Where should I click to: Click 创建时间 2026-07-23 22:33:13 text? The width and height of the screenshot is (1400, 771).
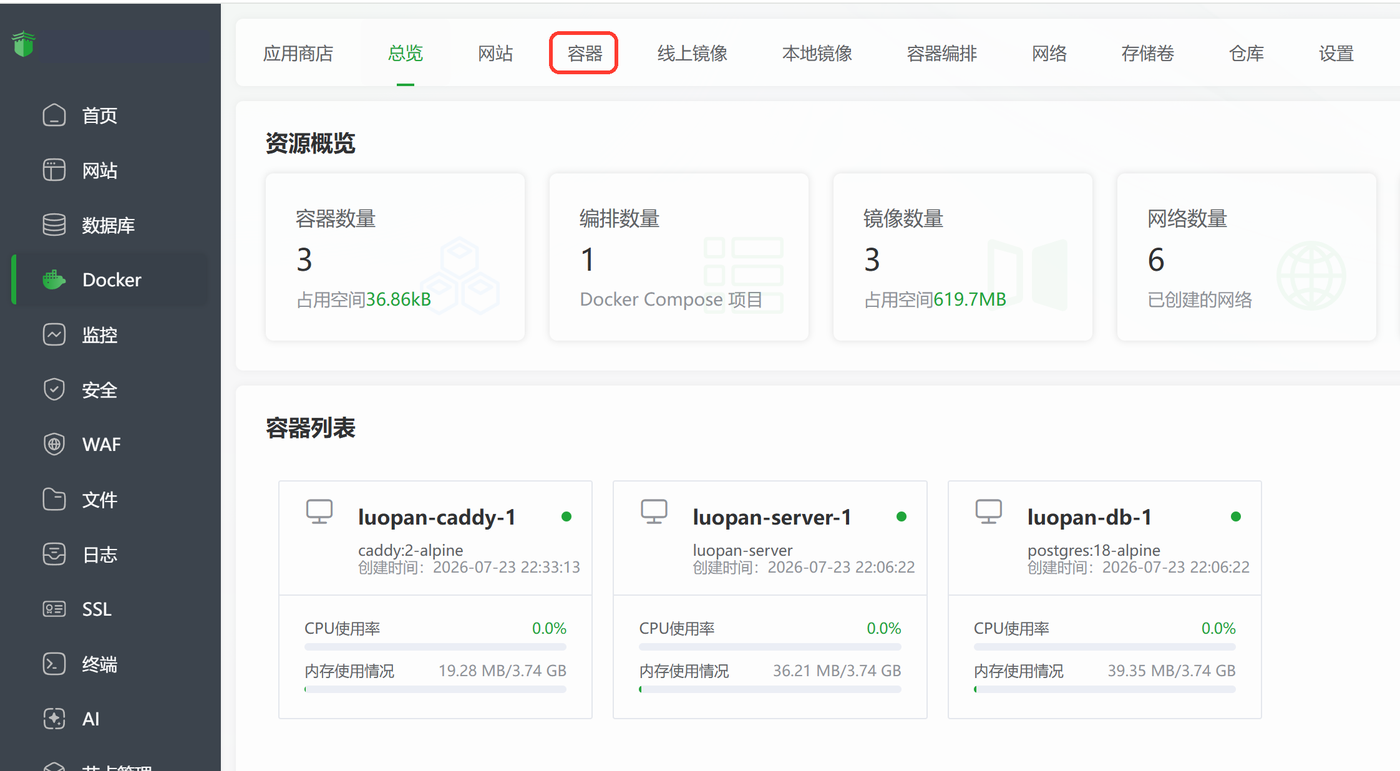pos(469,567)
